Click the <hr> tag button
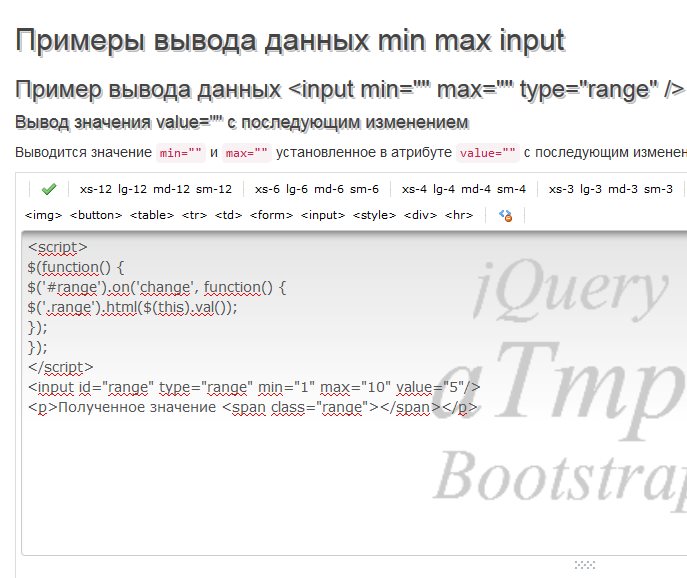687x578 pixels. click(x=459, y=215)
